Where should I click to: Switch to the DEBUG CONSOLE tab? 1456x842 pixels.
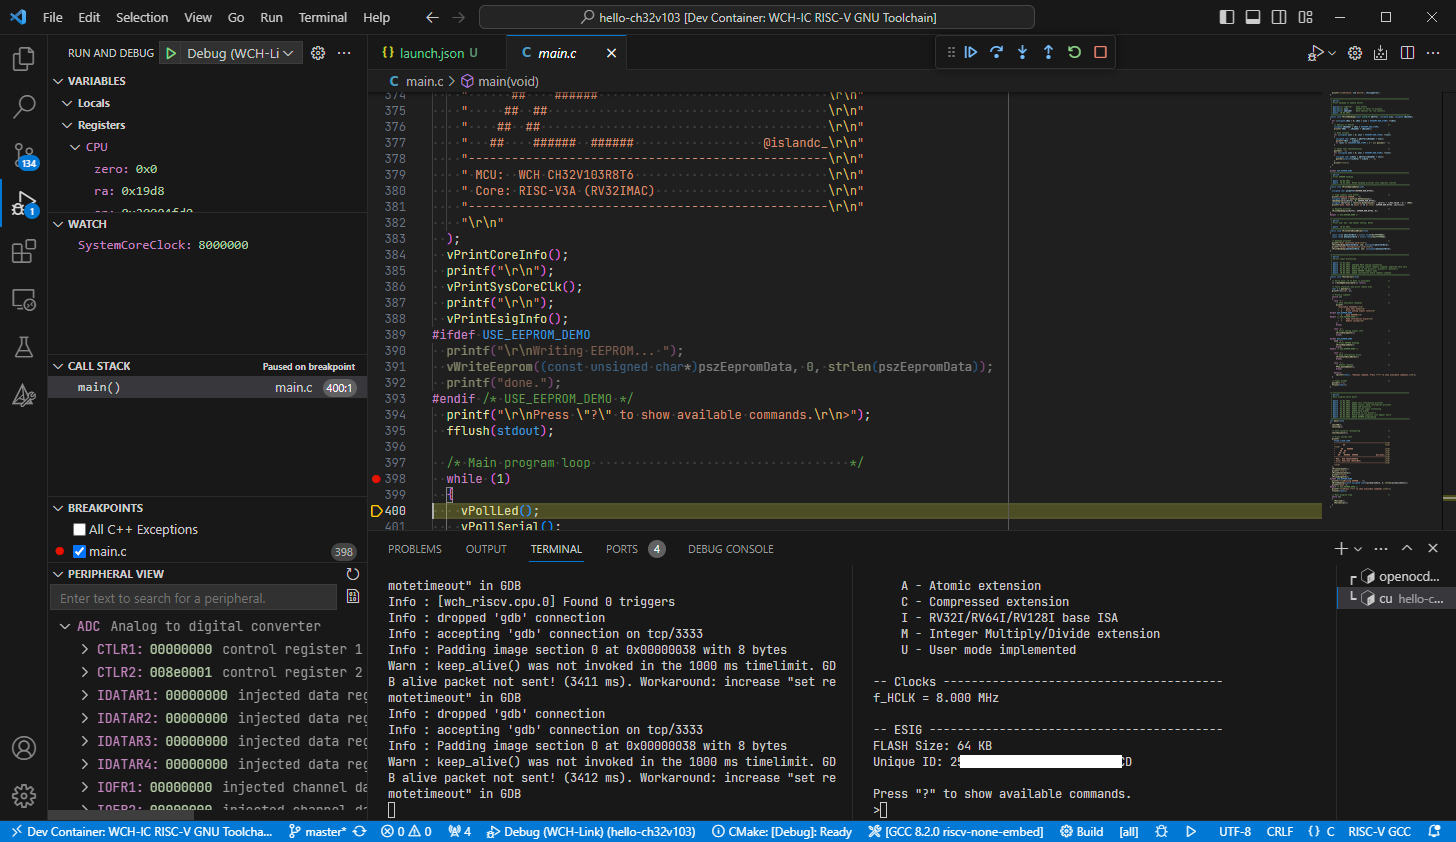(731, 549)
